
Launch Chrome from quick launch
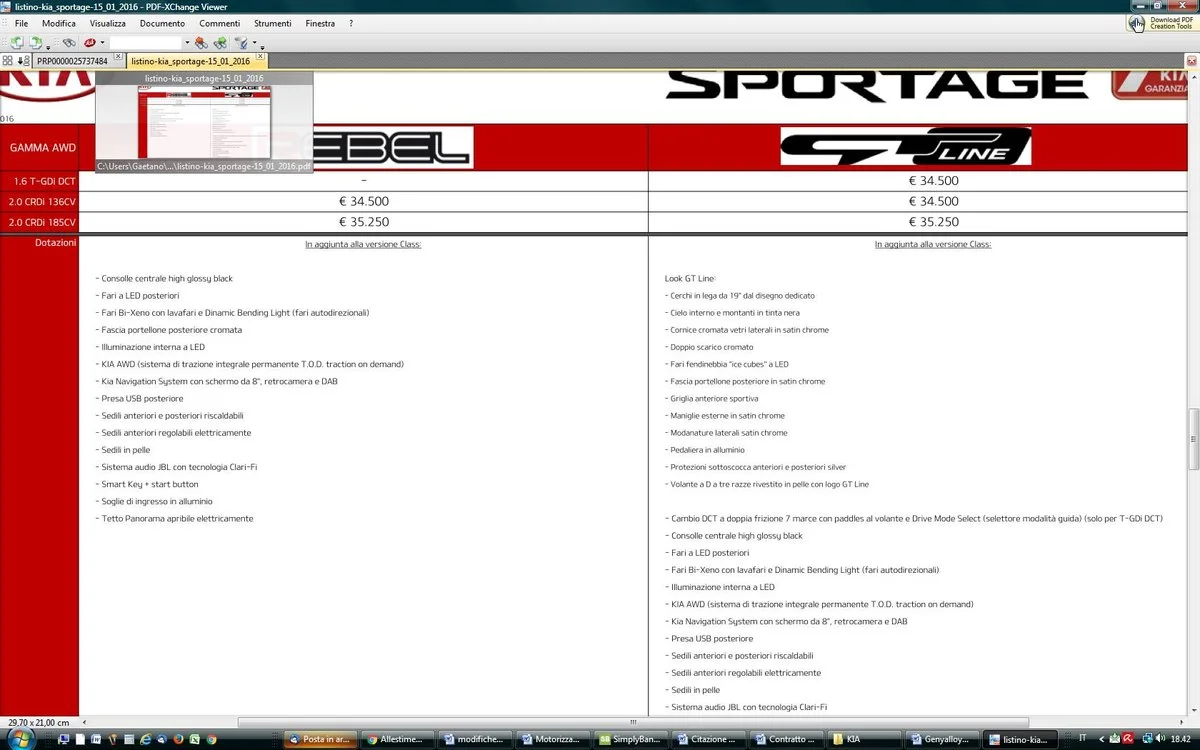211,739
